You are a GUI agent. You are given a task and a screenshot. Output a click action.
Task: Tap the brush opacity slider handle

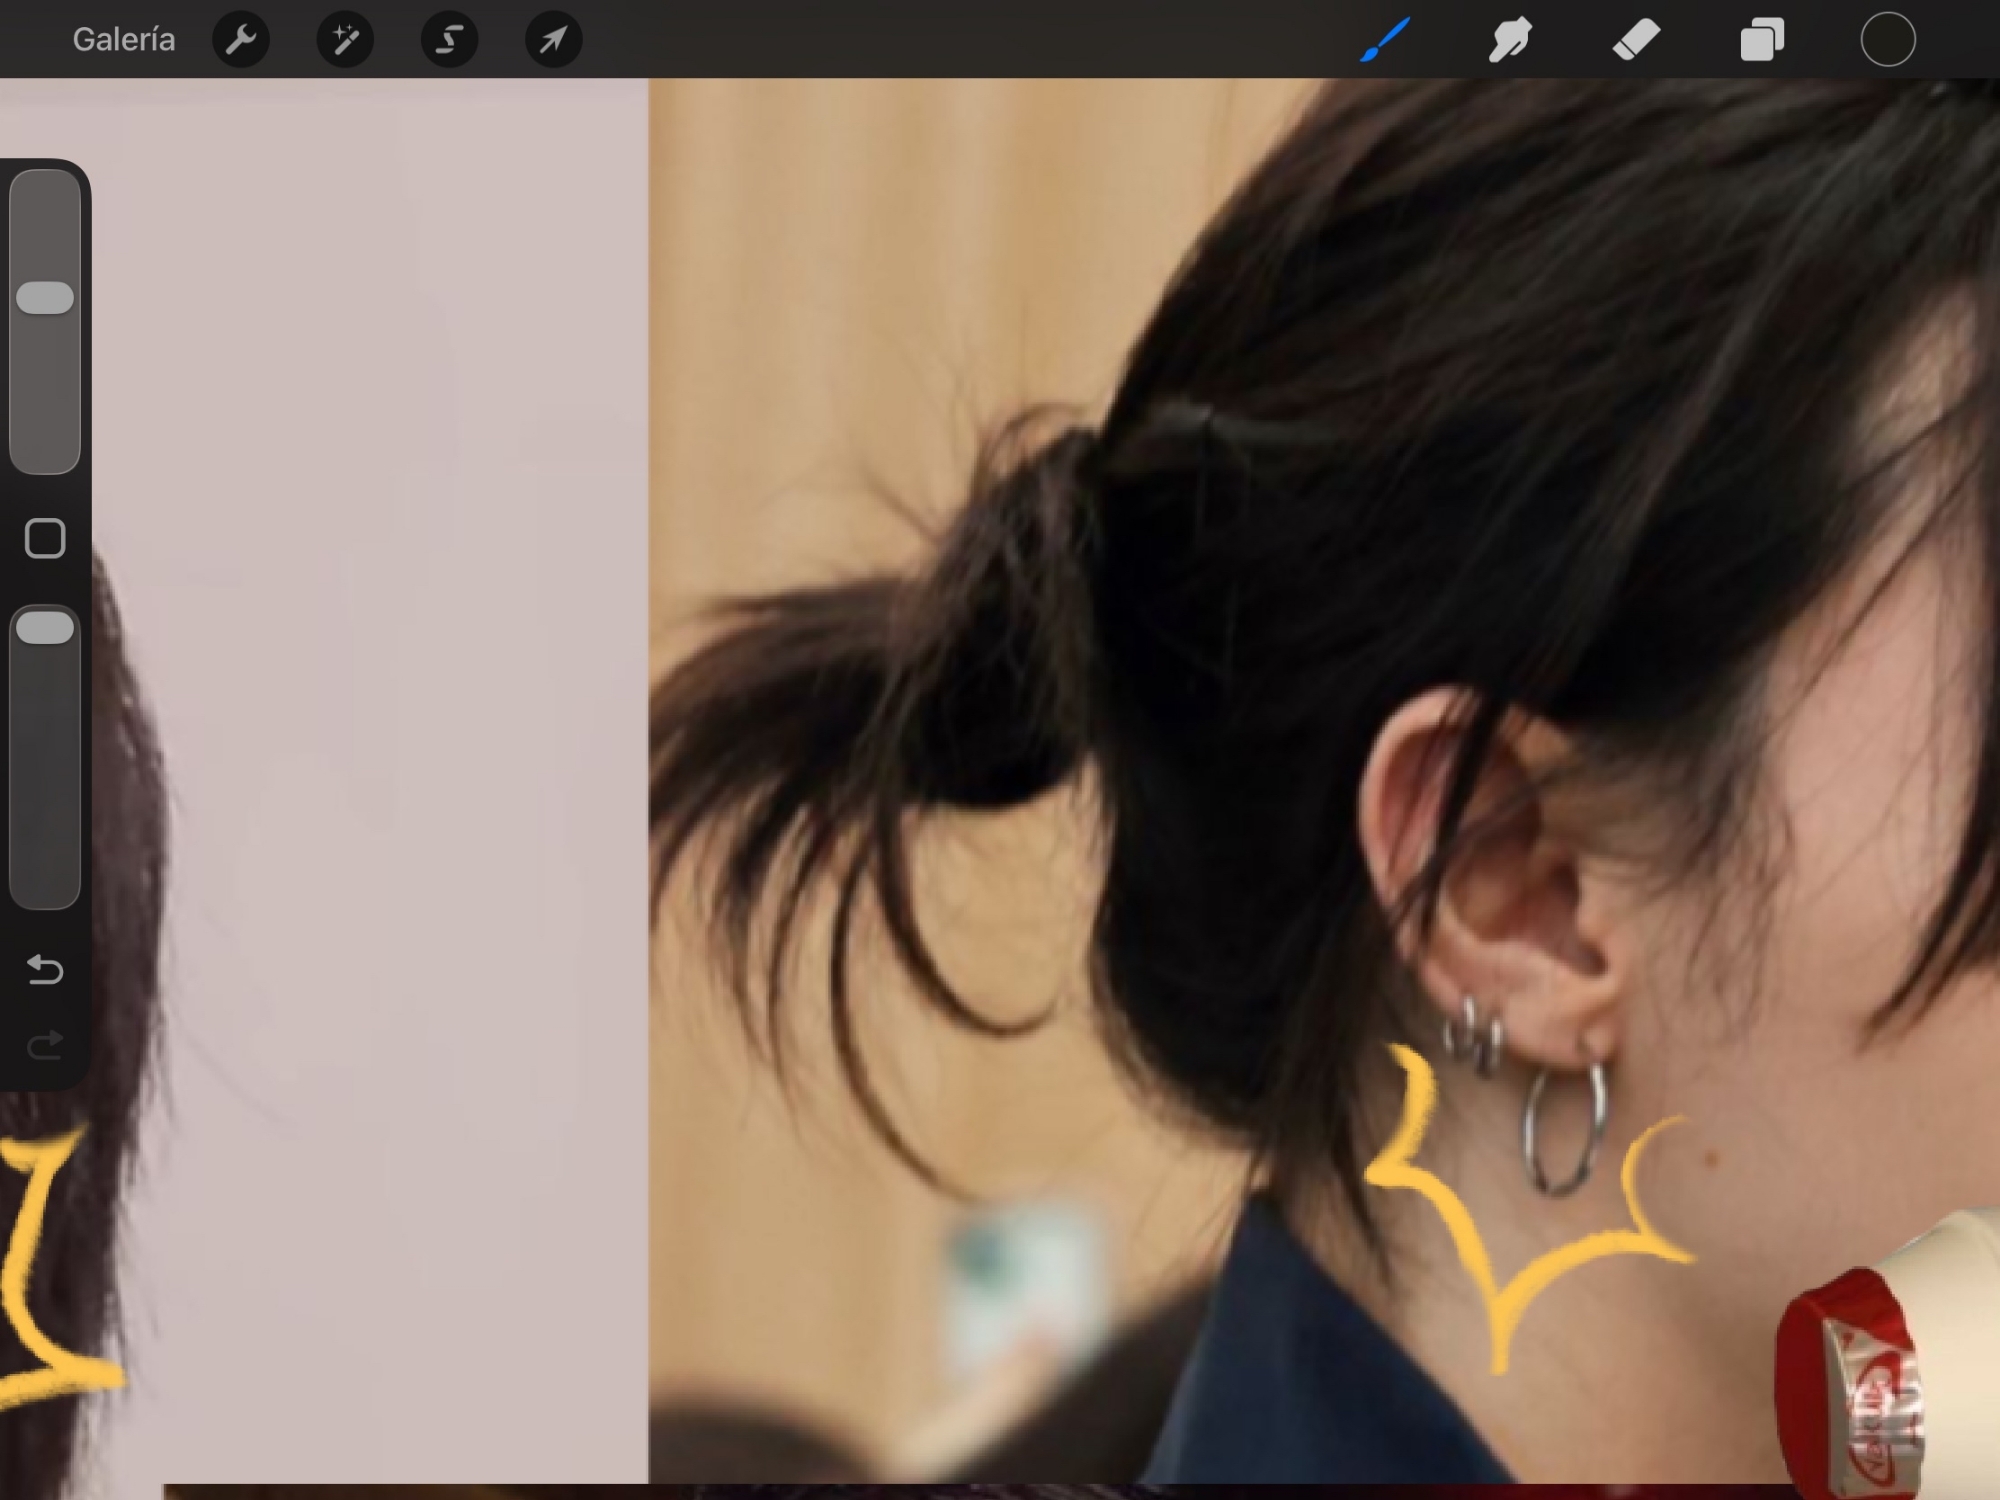(x=45, y=628)
